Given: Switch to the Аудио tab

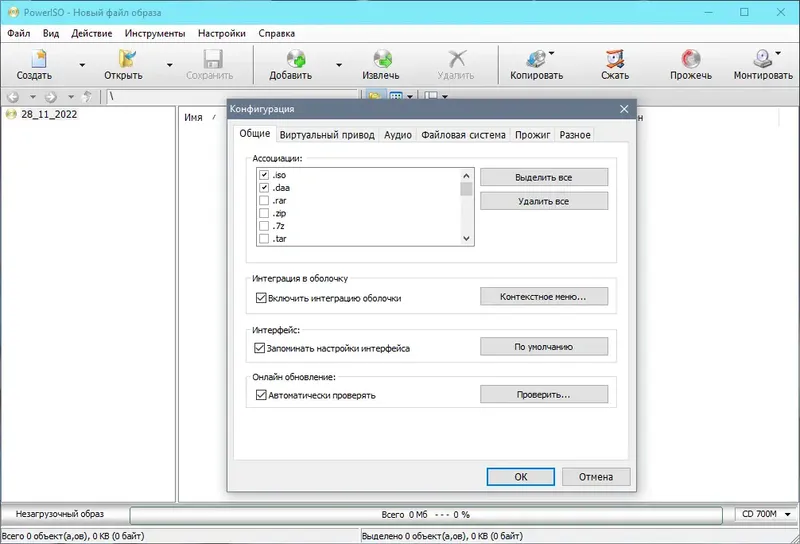Looking at the screenshot, I should tap(398, 135).
